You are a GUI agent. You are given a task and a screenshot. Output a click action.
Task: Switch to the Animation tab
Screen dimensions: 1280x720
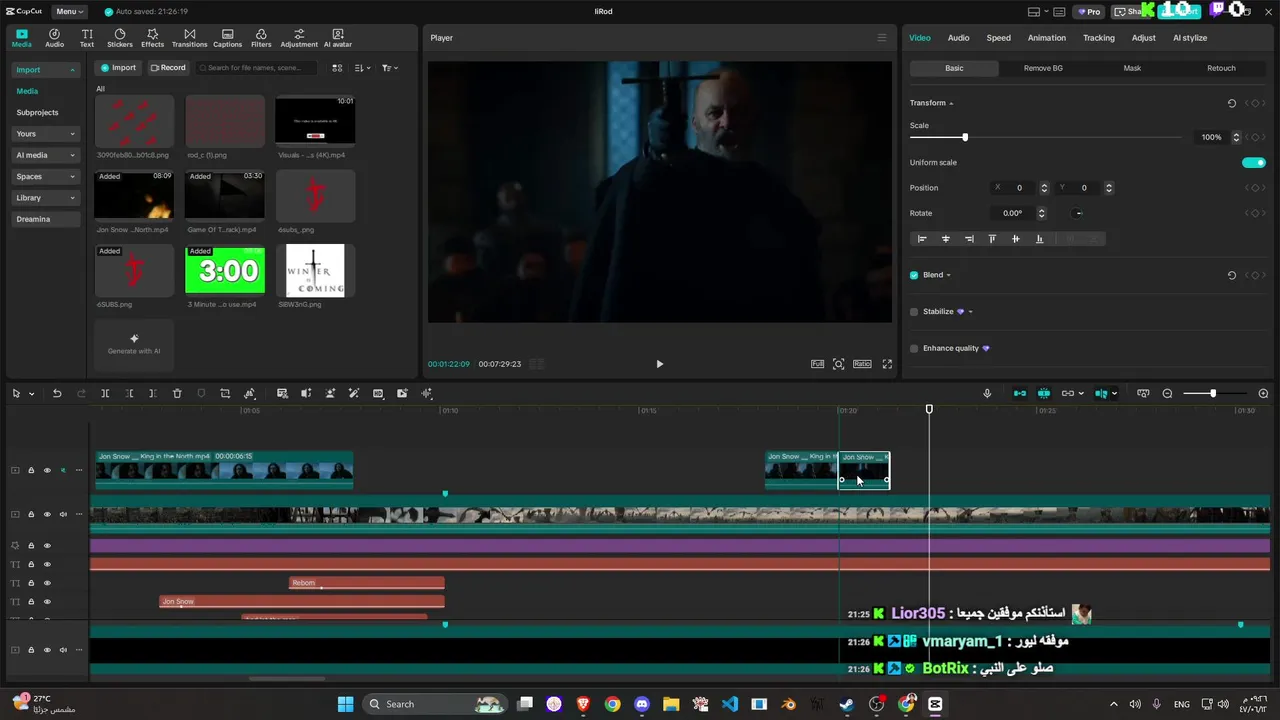(x=1046, y=38)
